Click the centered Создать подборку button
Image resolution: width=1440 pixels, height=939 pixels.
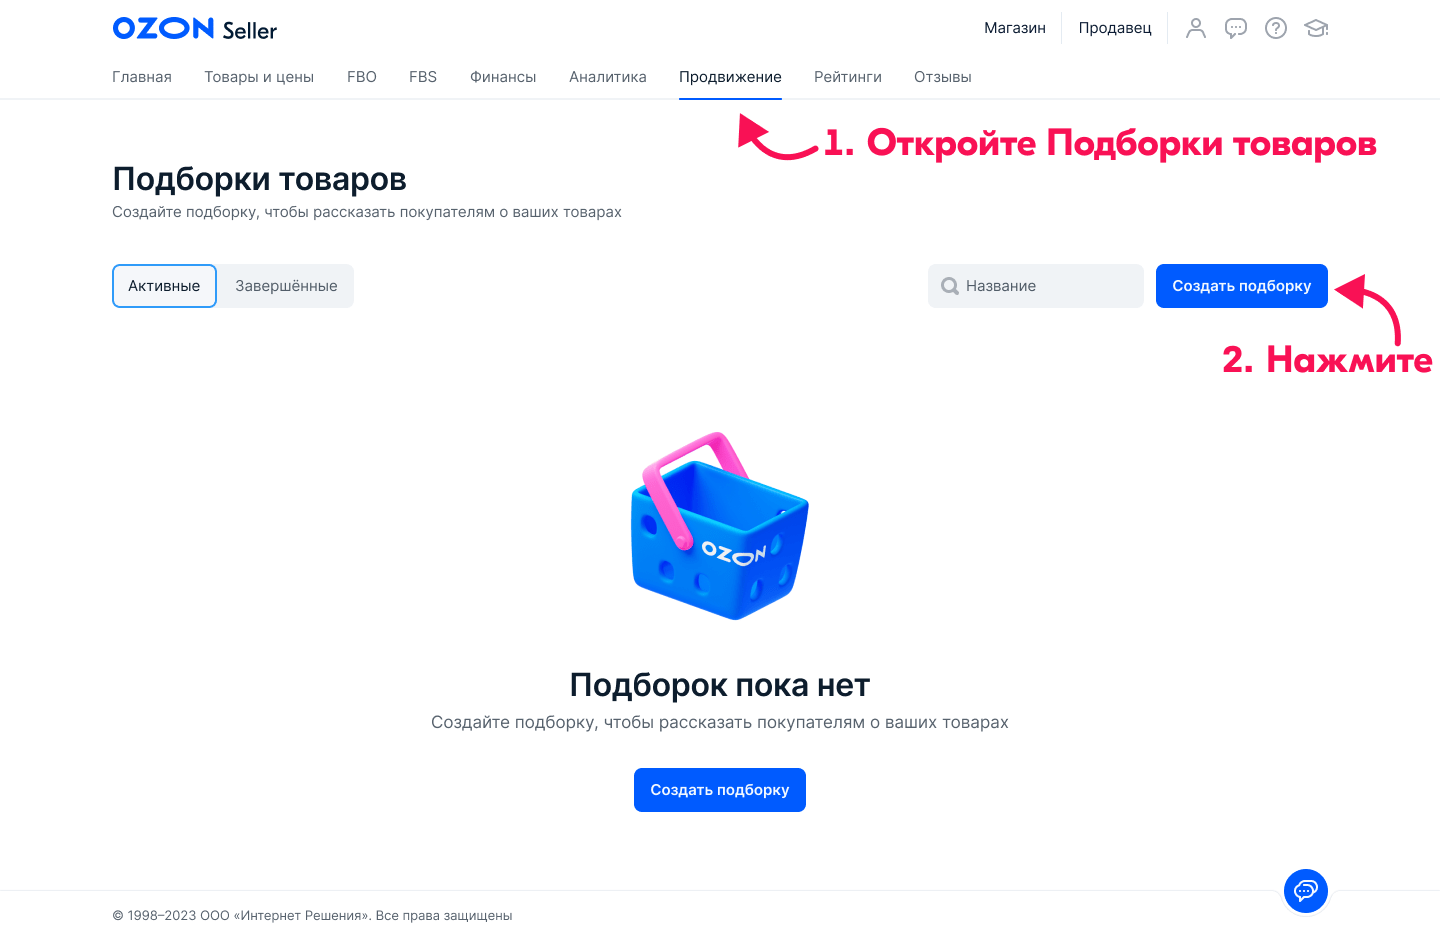click(x=720, y=790)
